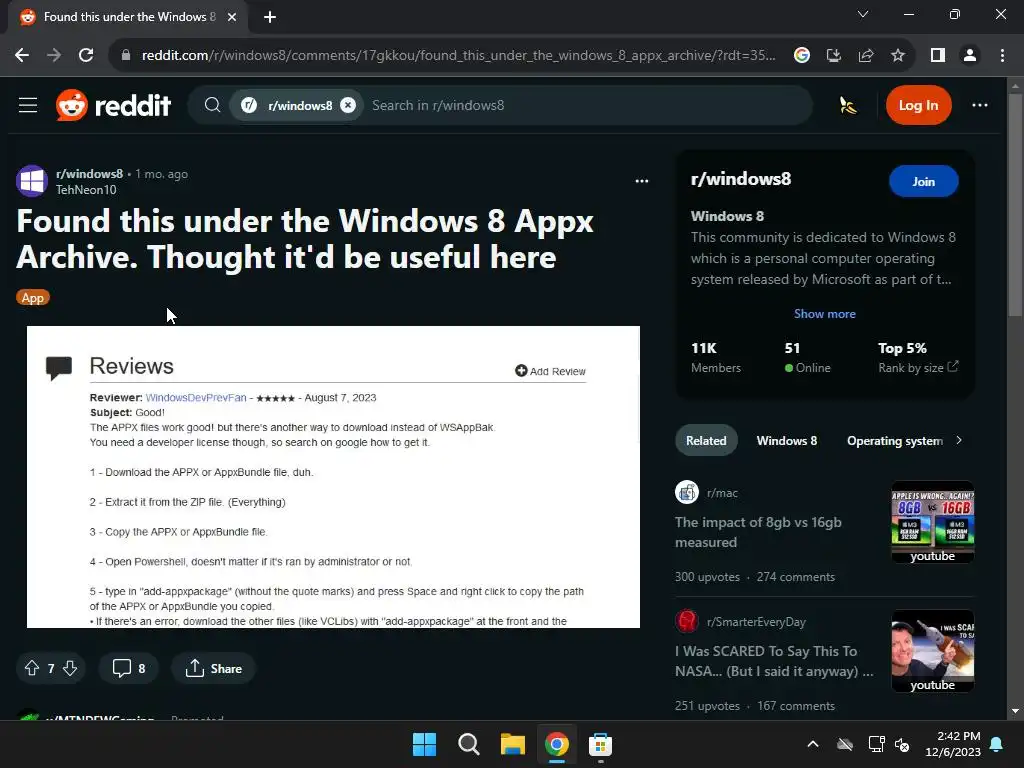The width and height of the screenshot is (1024, 768).
Task: Open post overflow menu next to TehNeon10
Action: point(642,181)
